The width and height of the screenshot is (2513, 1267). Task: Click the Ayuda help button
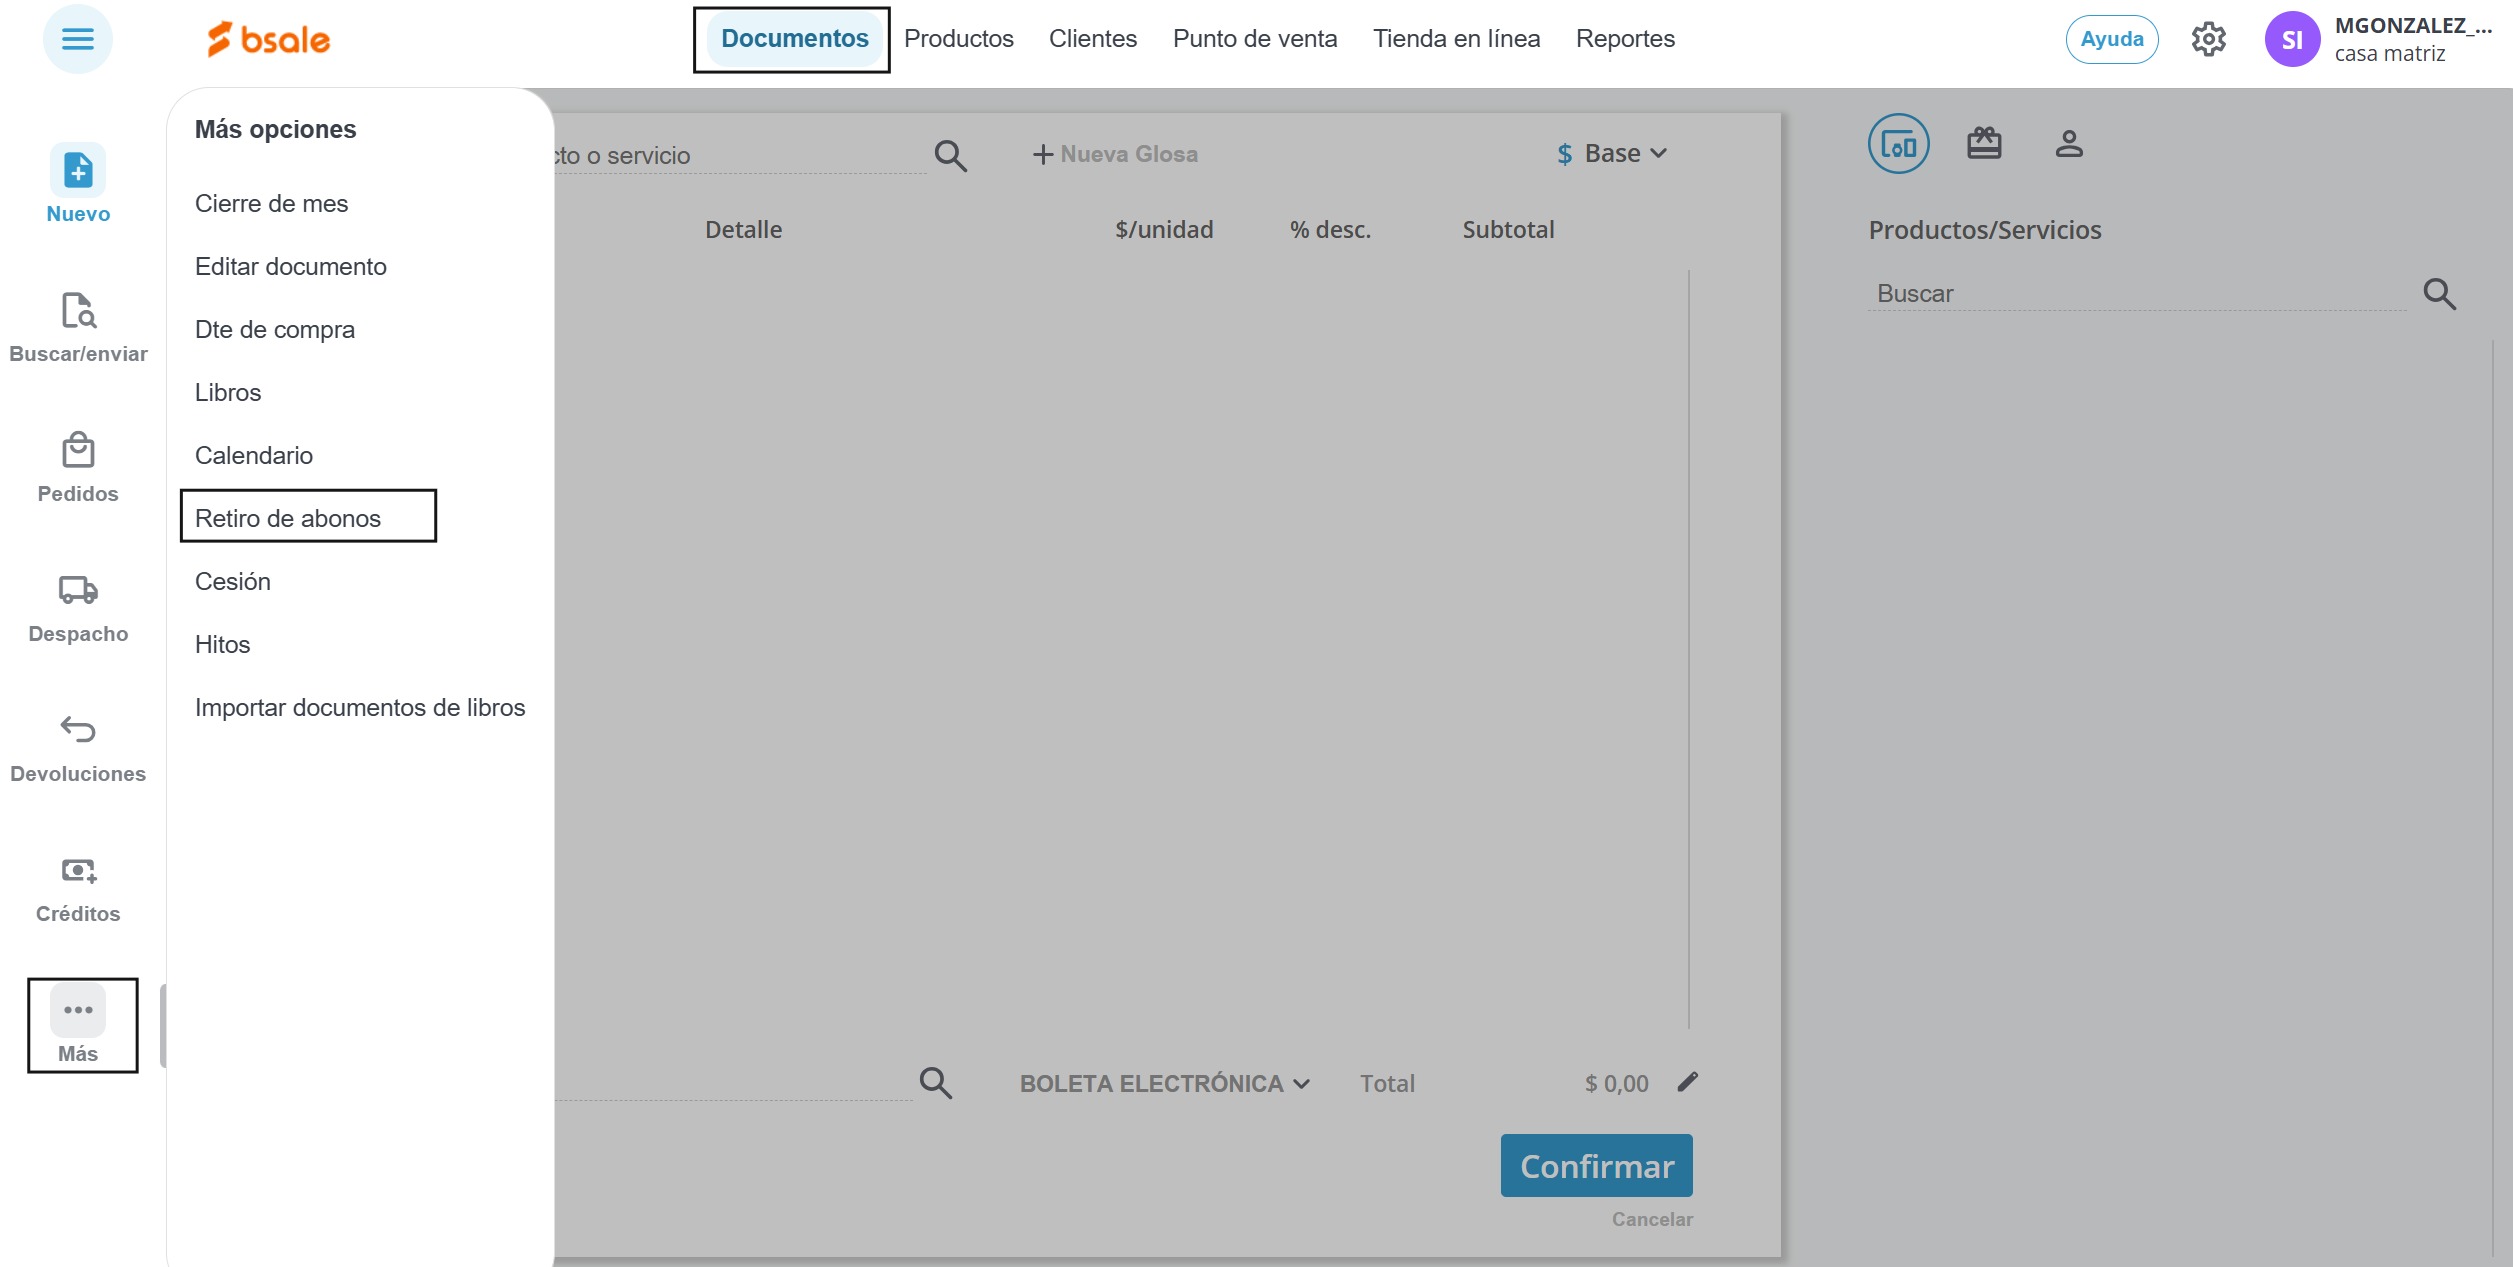2112,39
